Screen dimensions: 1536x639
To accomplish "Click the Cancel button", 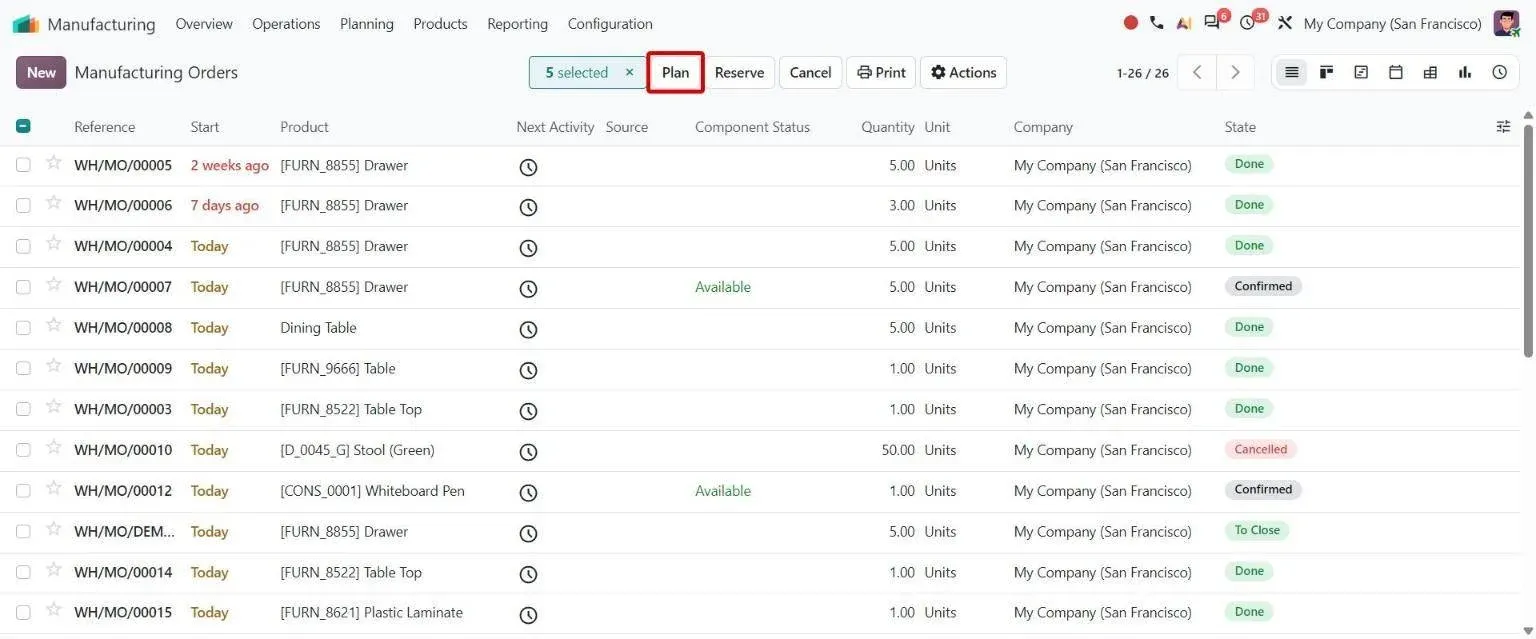I will pyautogui.click(x=810, y=72).
